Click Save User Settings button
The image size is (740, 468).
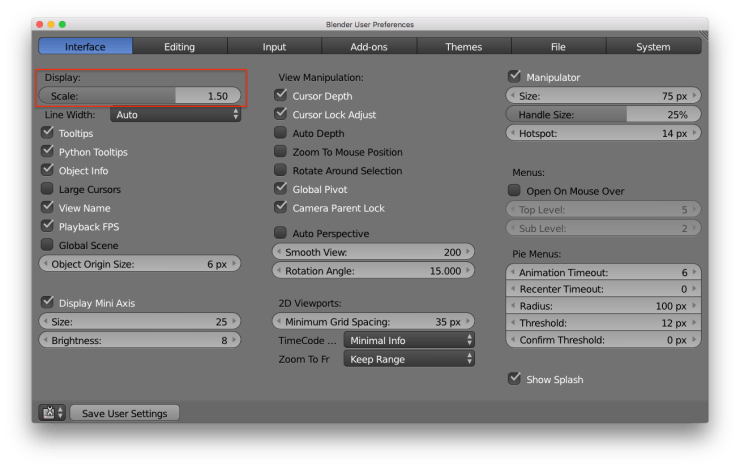[125, 413]
